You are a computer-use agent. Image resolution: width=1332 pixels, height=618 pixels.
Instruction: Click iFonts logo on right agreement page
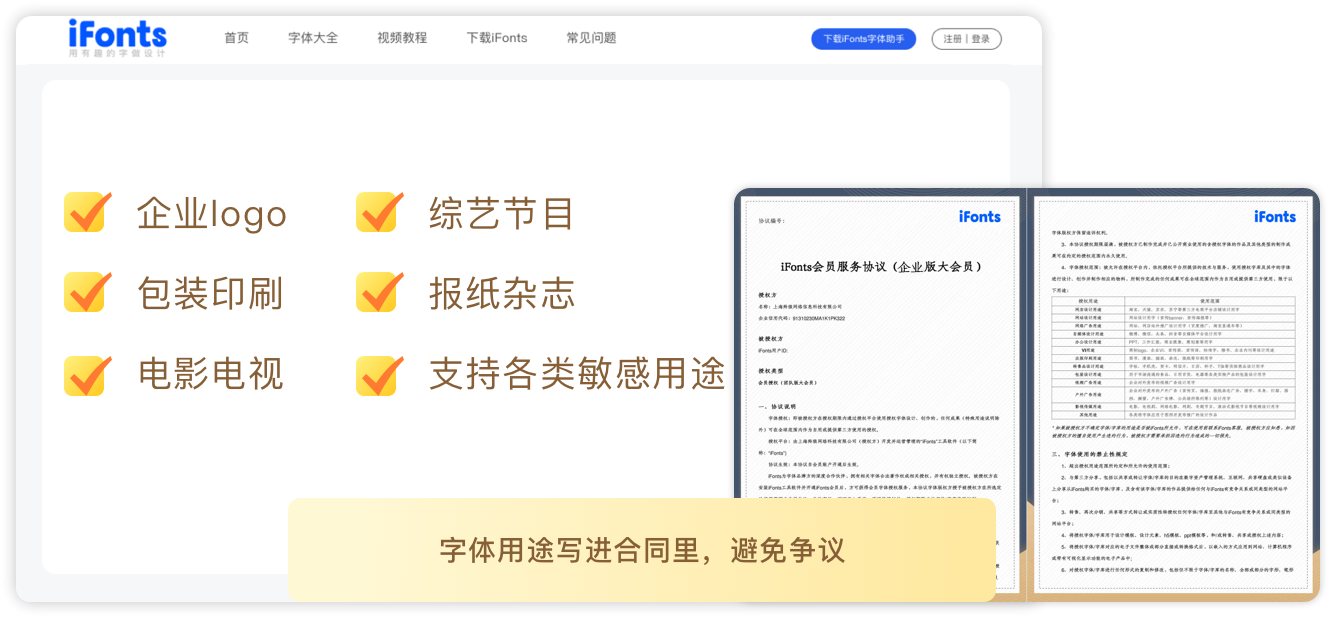coord(1274,217)
